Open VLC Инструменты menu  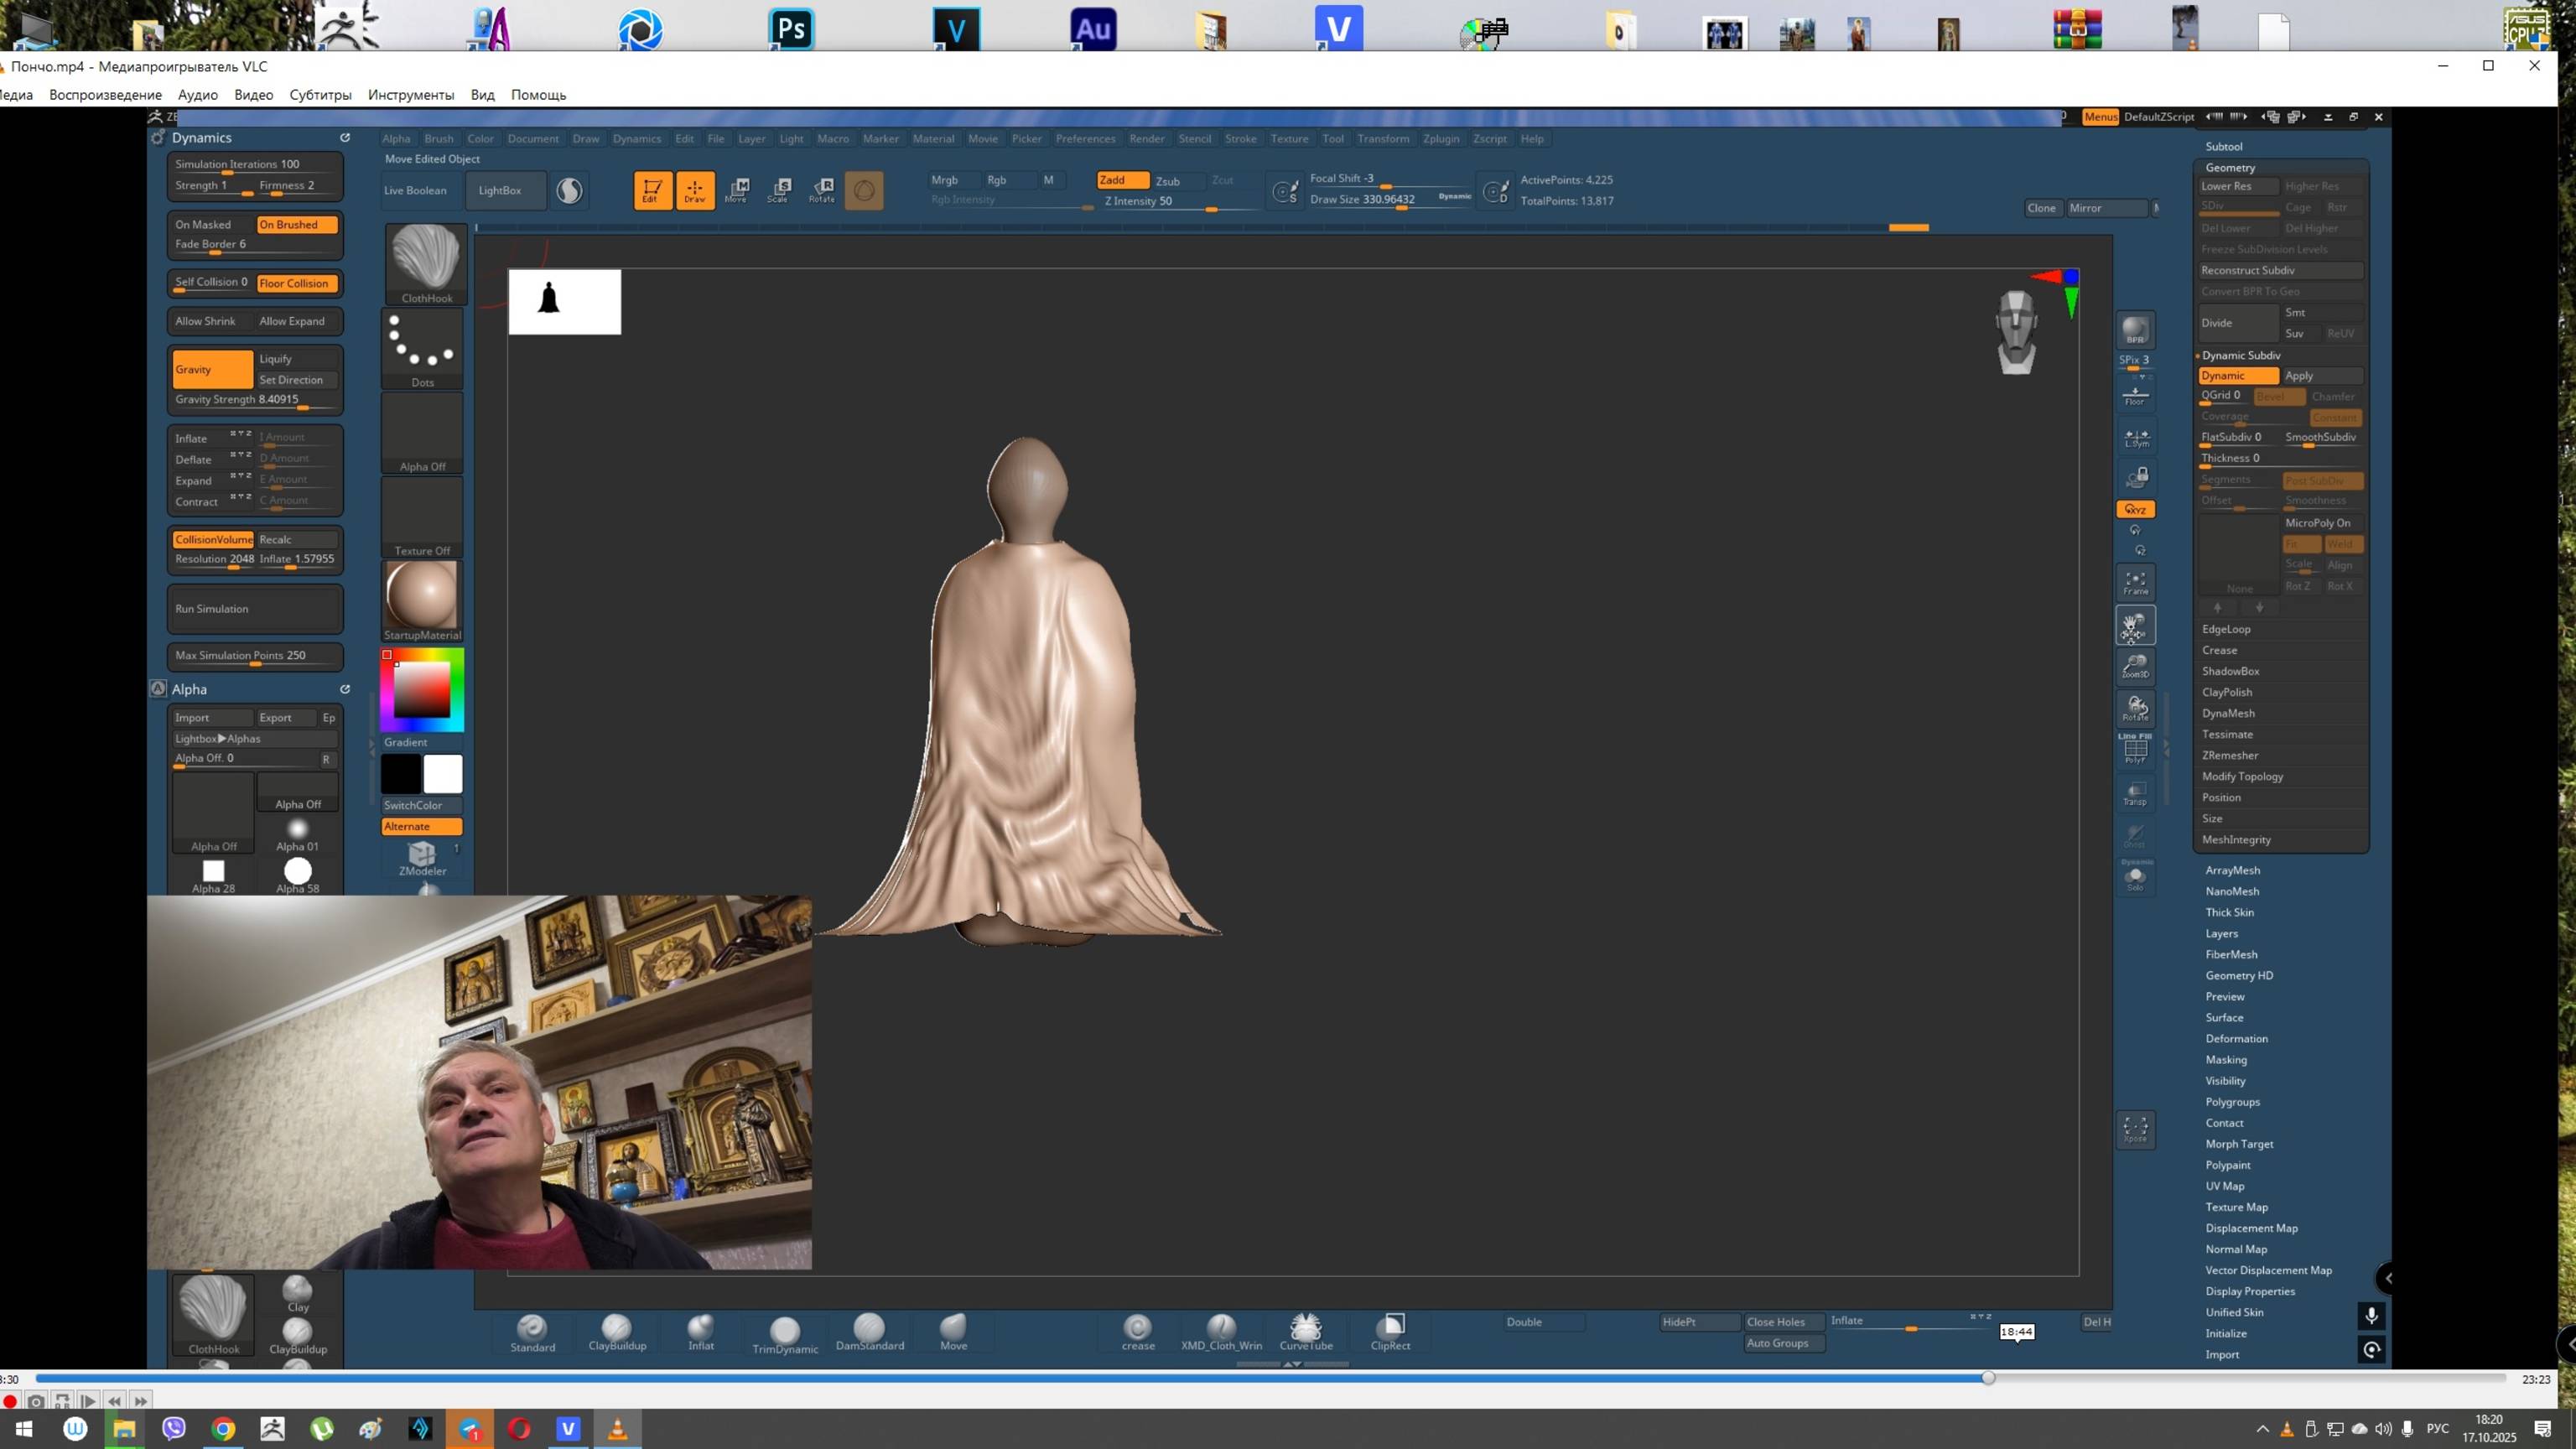point(410,95)
